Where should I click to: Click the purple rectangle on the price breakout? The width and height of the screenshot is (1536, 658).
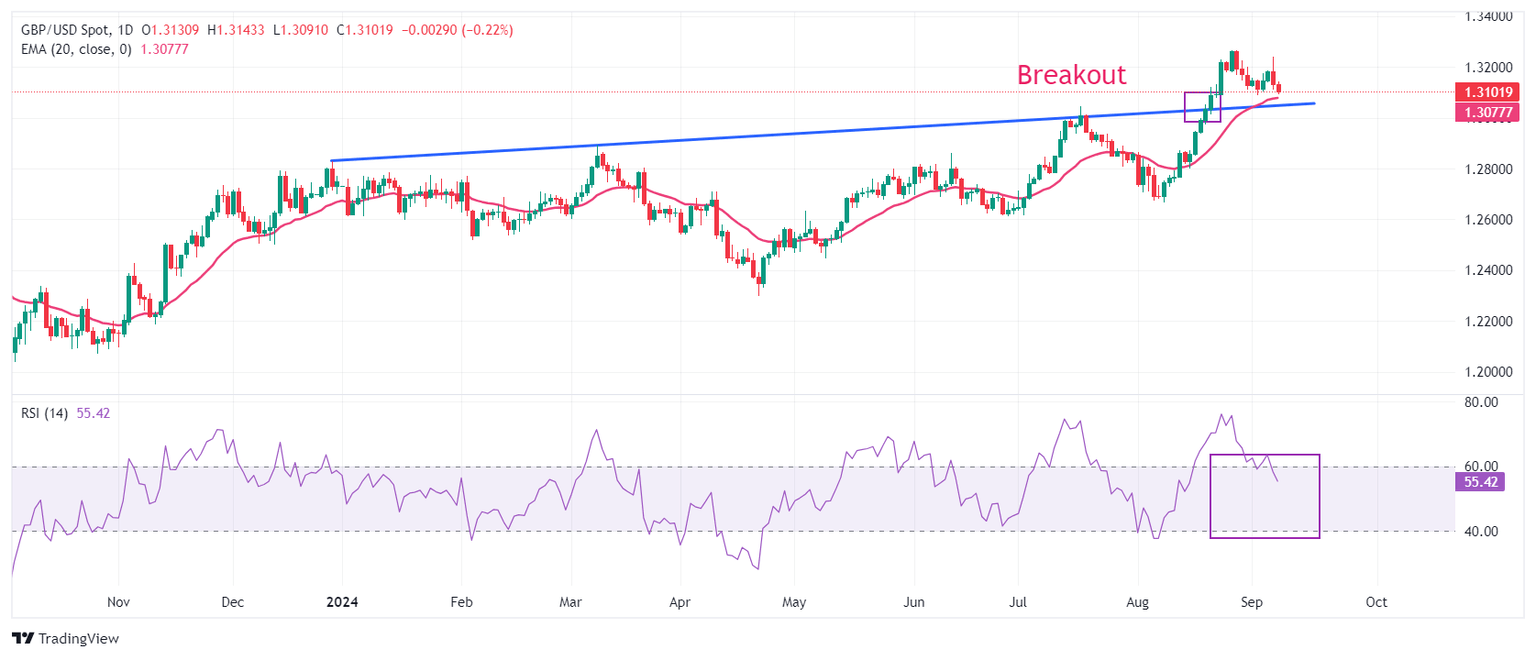[1202, 107]
